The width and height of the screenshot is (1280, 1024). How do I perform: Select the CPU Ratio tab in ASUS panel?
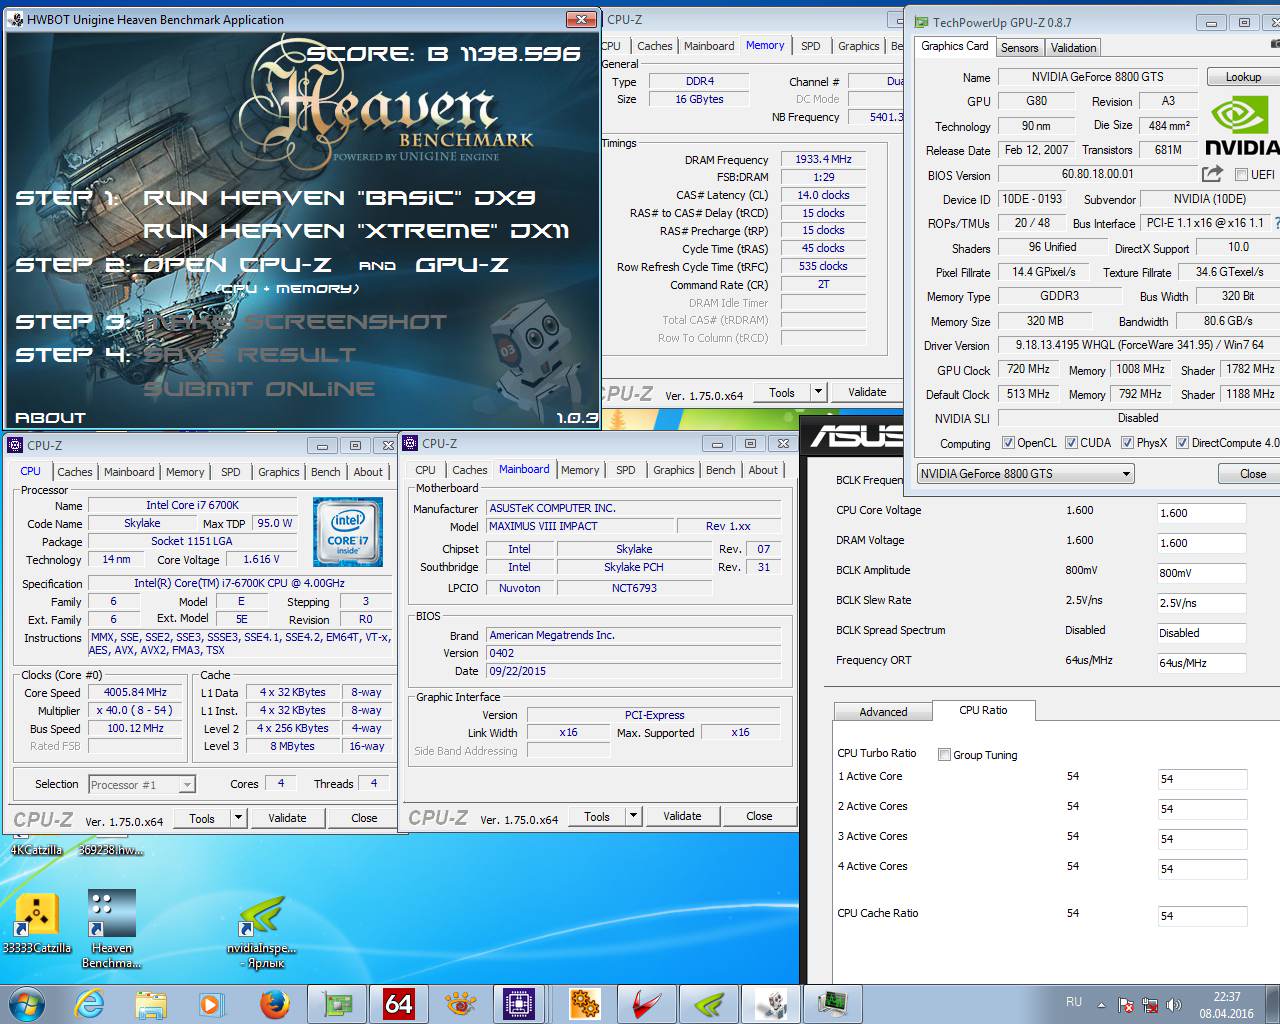(x=983, y=710)
